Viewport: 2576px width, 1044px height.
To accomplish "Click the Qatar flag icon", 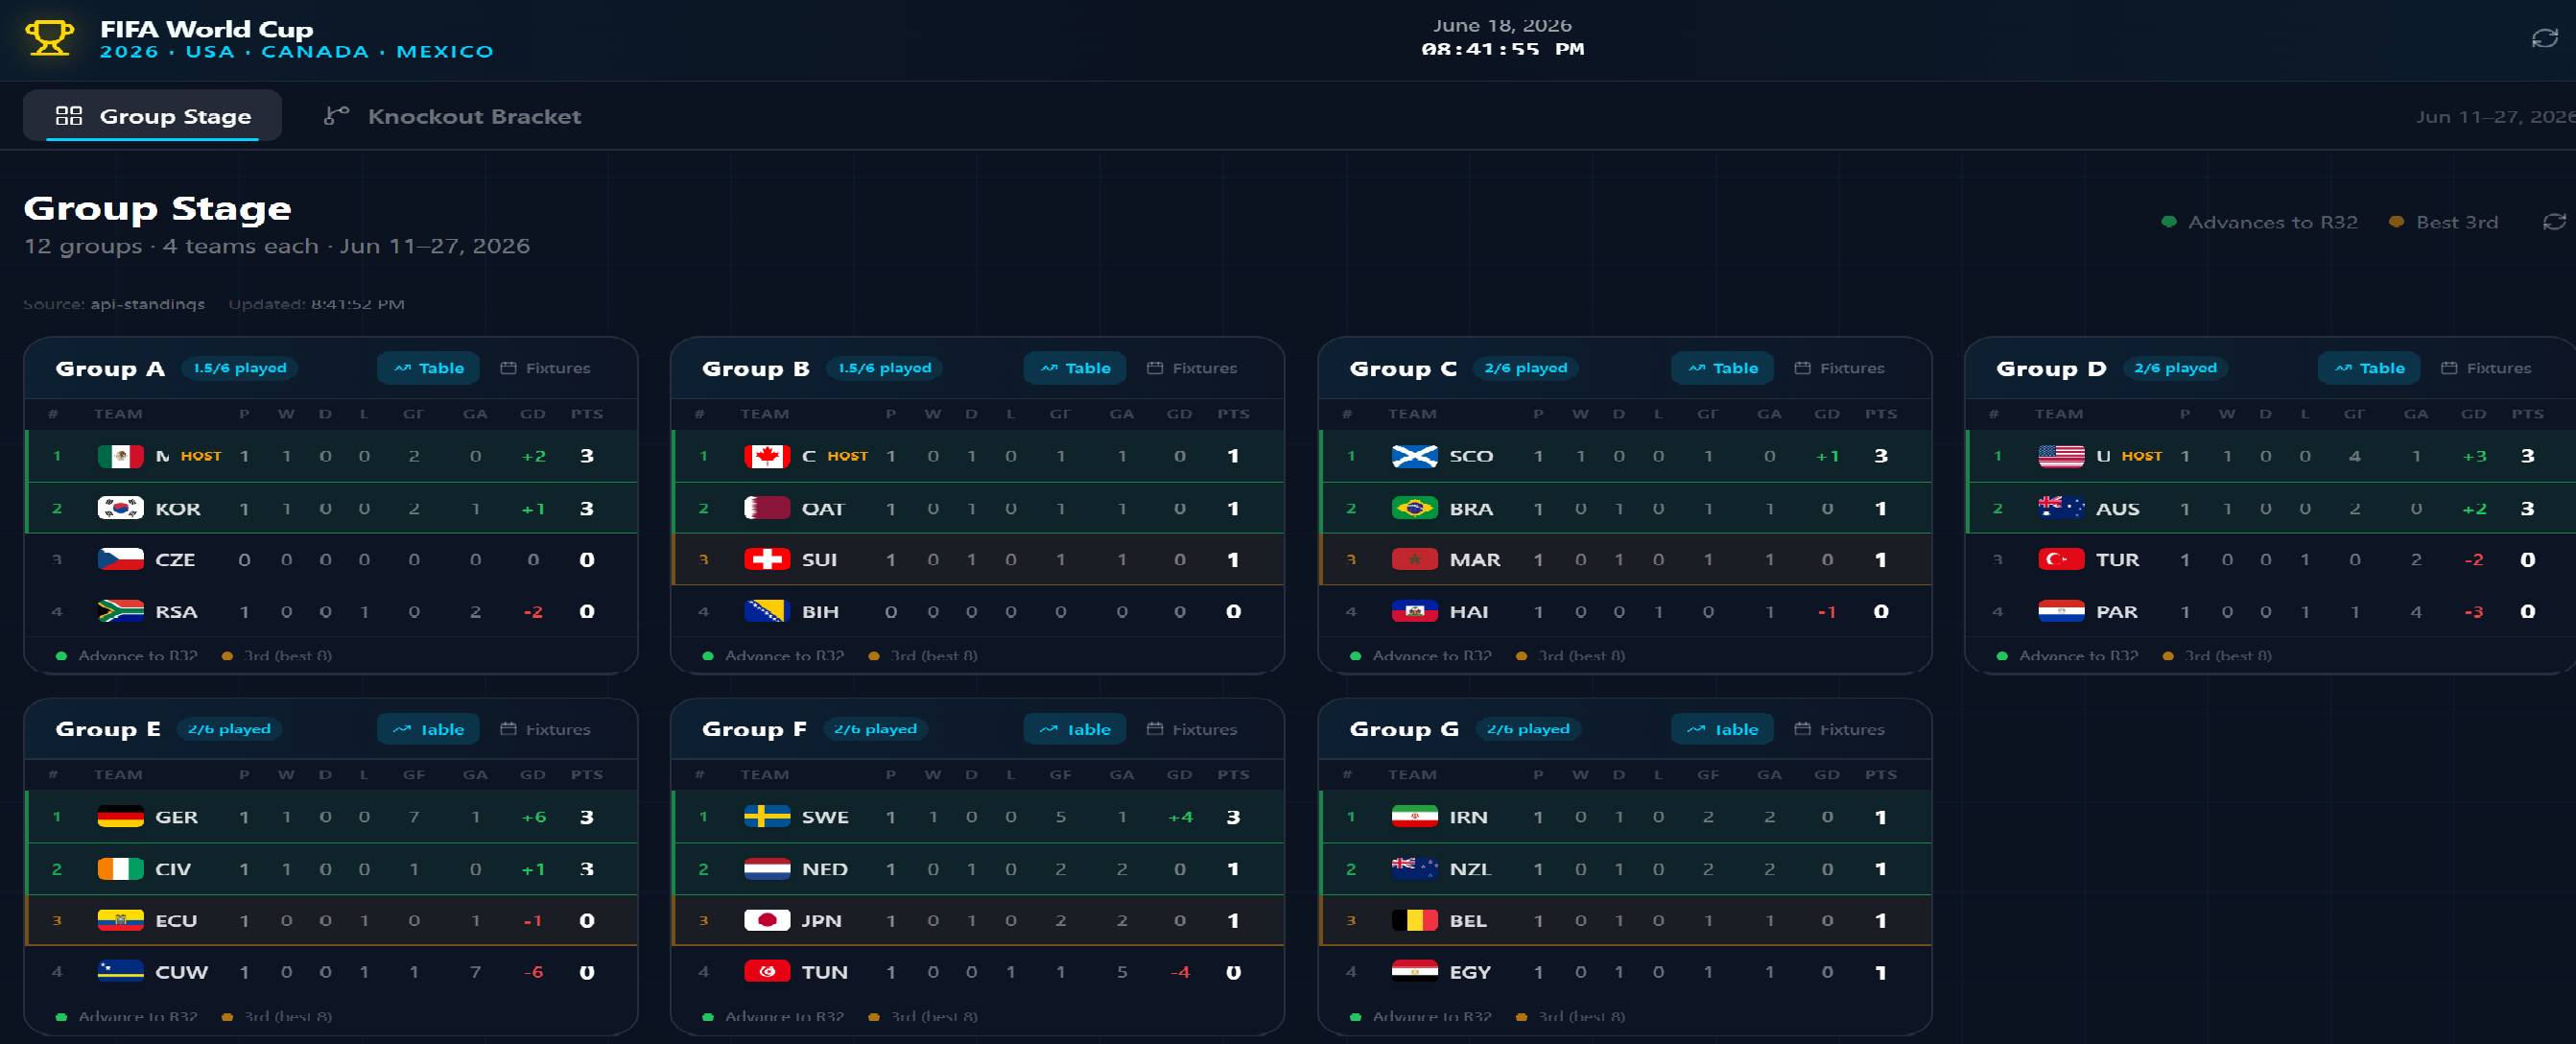I will point(767,508).
